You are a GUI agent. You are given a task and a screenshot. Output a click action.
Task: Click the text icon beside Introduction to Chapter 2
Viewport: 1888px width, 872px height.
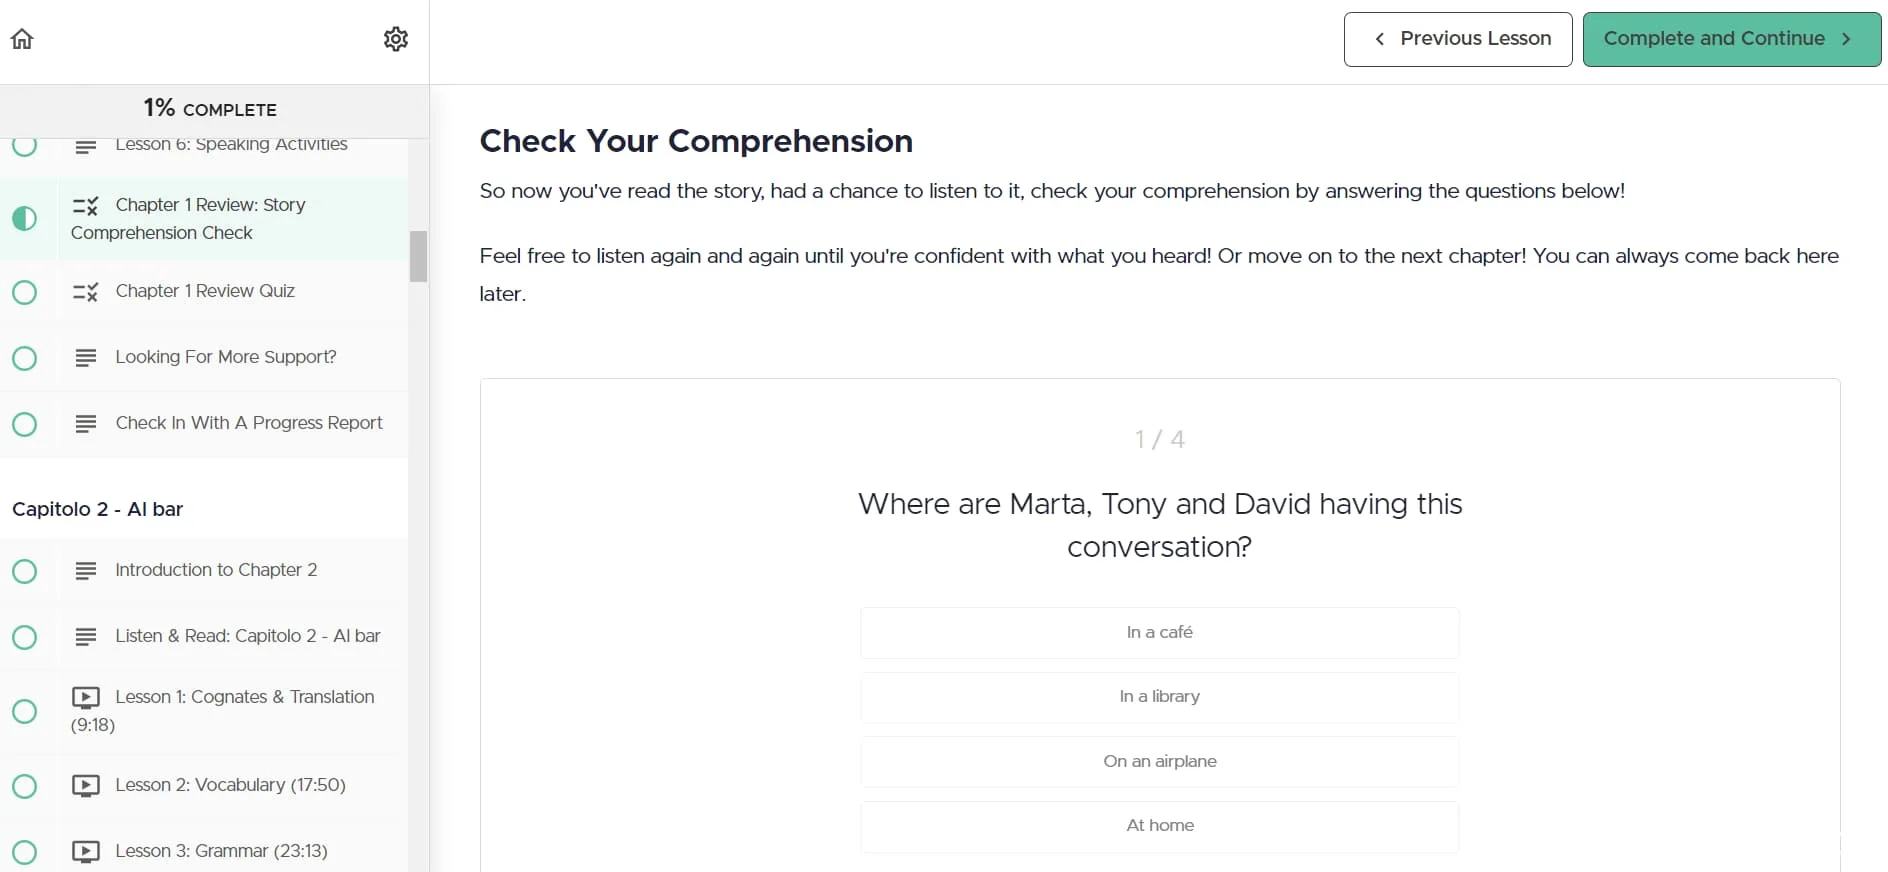click(x=86, y=571)
